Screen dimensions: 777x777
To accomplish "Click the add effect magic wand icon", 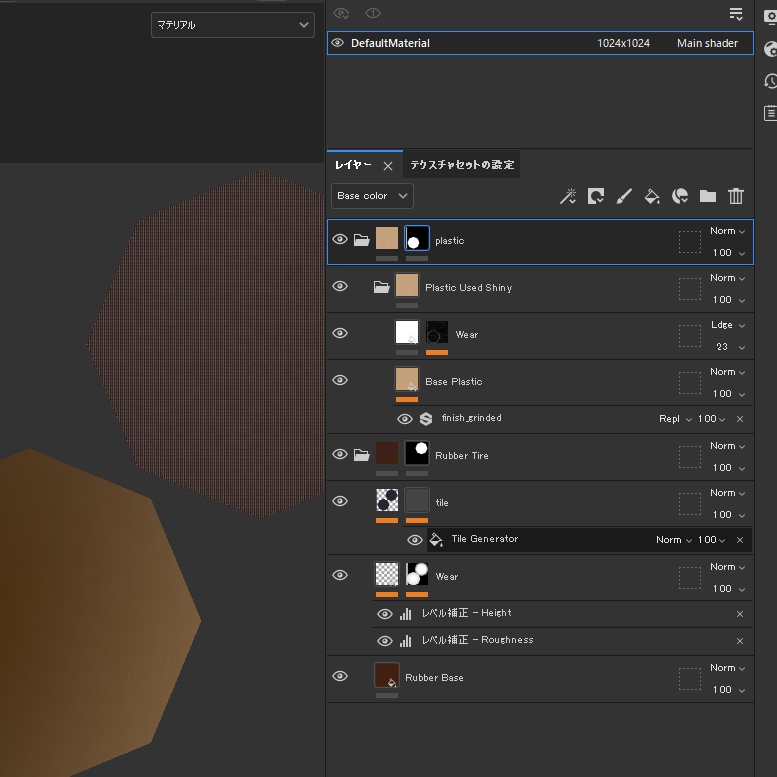I will click(x=567, y=196).
